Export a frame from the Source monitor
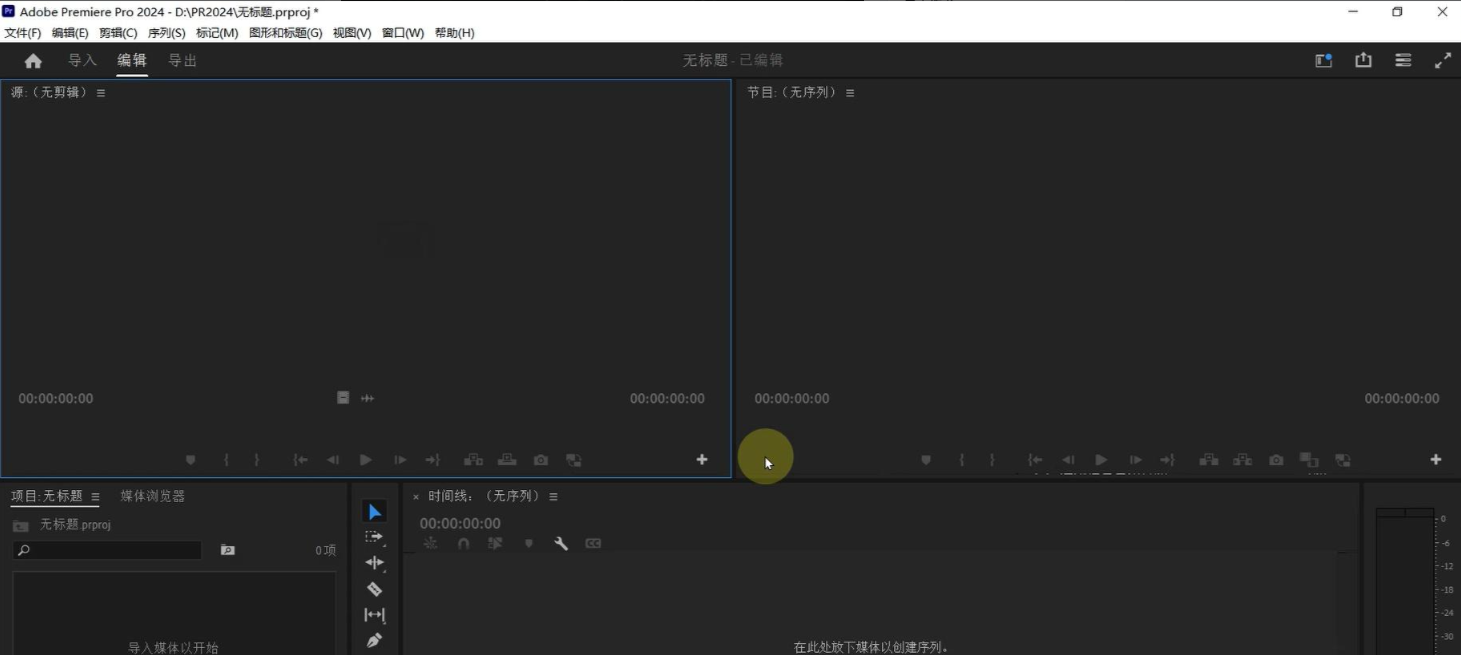 [541, 460]
